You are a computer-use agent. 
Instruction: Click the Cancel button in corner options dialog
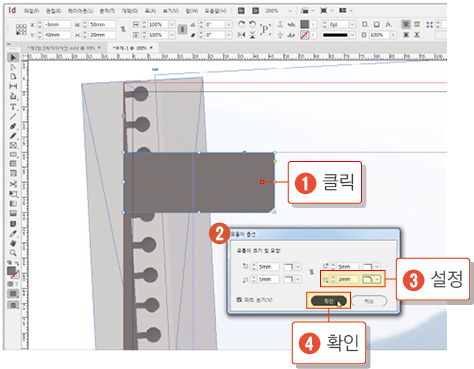click(369, 301)
